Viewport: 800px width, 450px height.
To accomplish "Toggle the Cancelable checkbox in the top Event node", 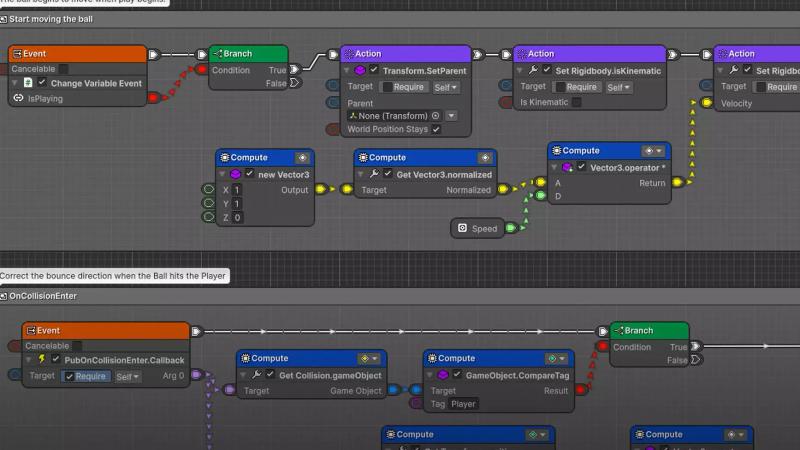I will [63, 69].
